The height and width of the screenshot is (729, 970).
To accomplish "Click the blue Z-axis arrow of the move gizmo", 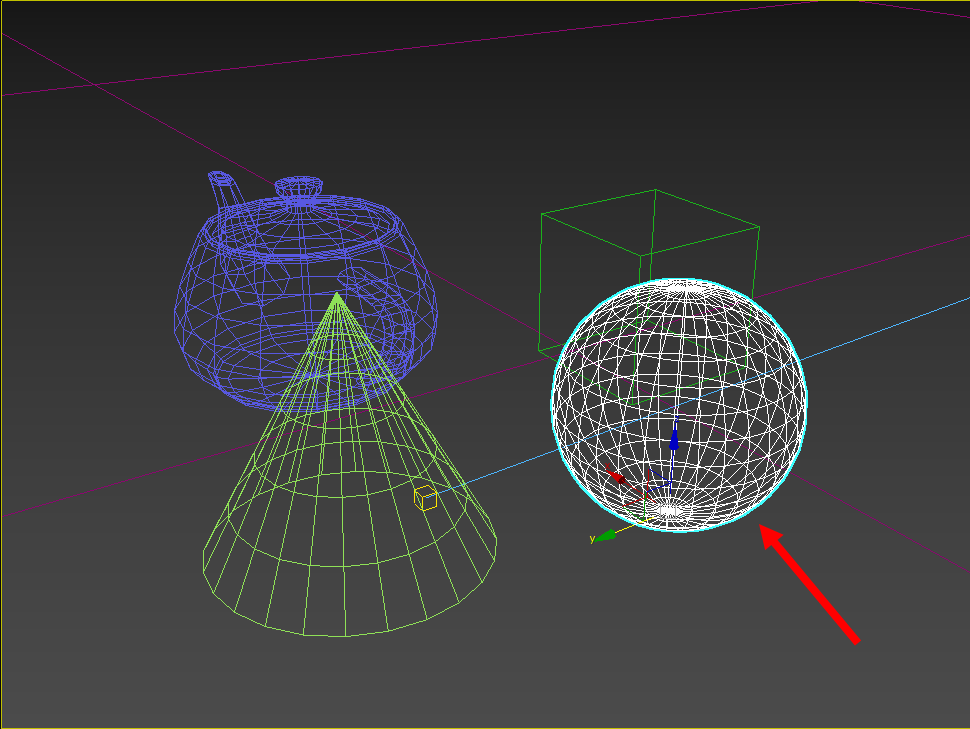I will (674, 437).
